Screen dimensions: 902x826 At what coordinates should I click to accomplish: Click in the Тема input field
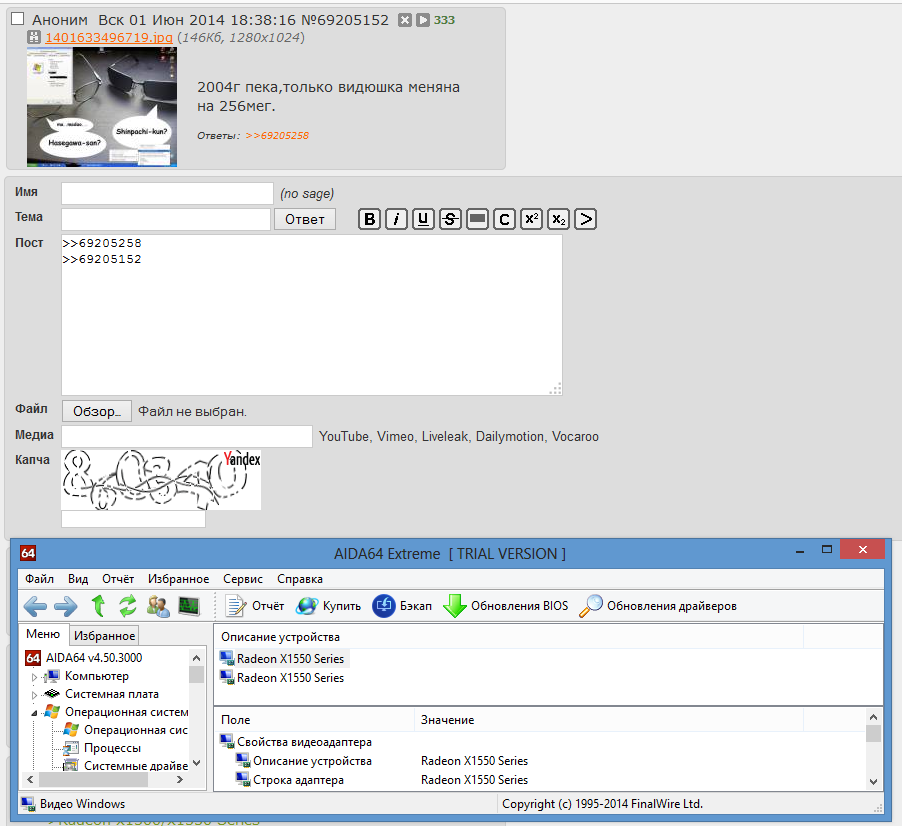[x=166, y=219]
